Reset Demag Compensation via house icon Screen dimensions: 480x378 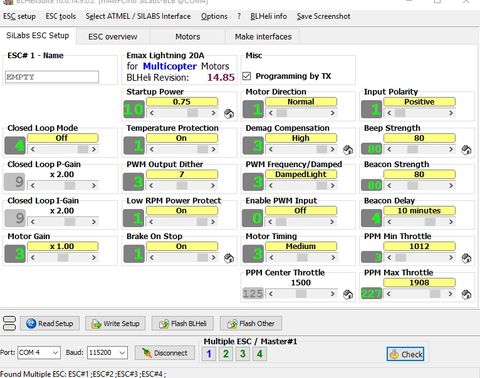tap(348, 150)
